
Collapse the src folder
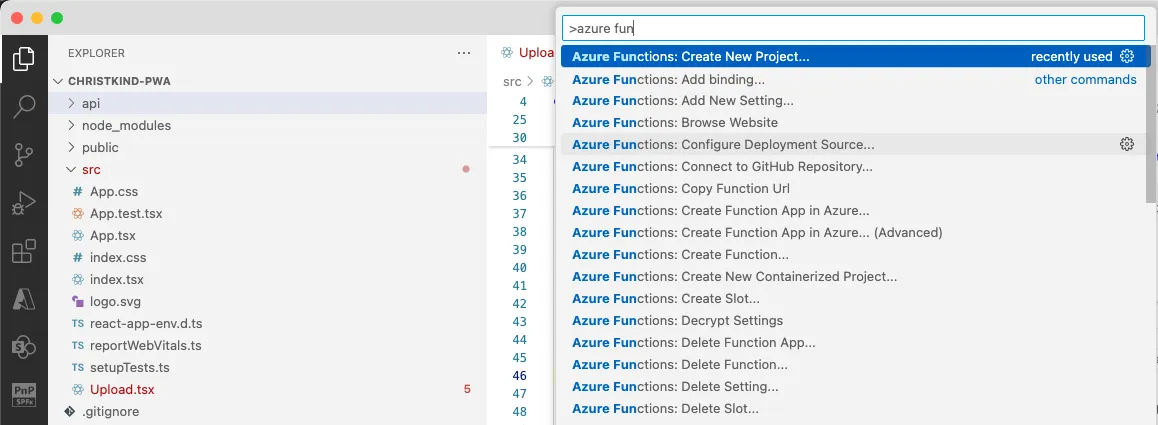tap(71, 169)
